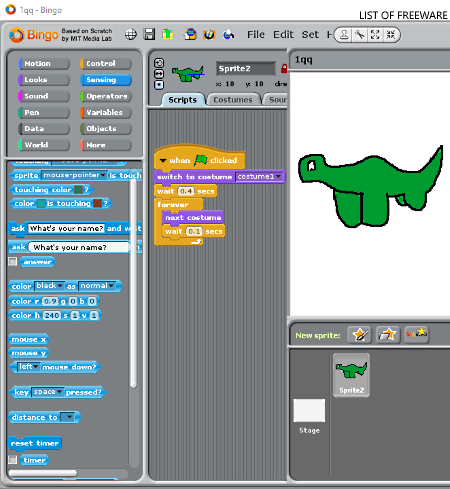Toggle the sprite lock icon
This screenshot has width=450, height=489.
pos(284,68)
